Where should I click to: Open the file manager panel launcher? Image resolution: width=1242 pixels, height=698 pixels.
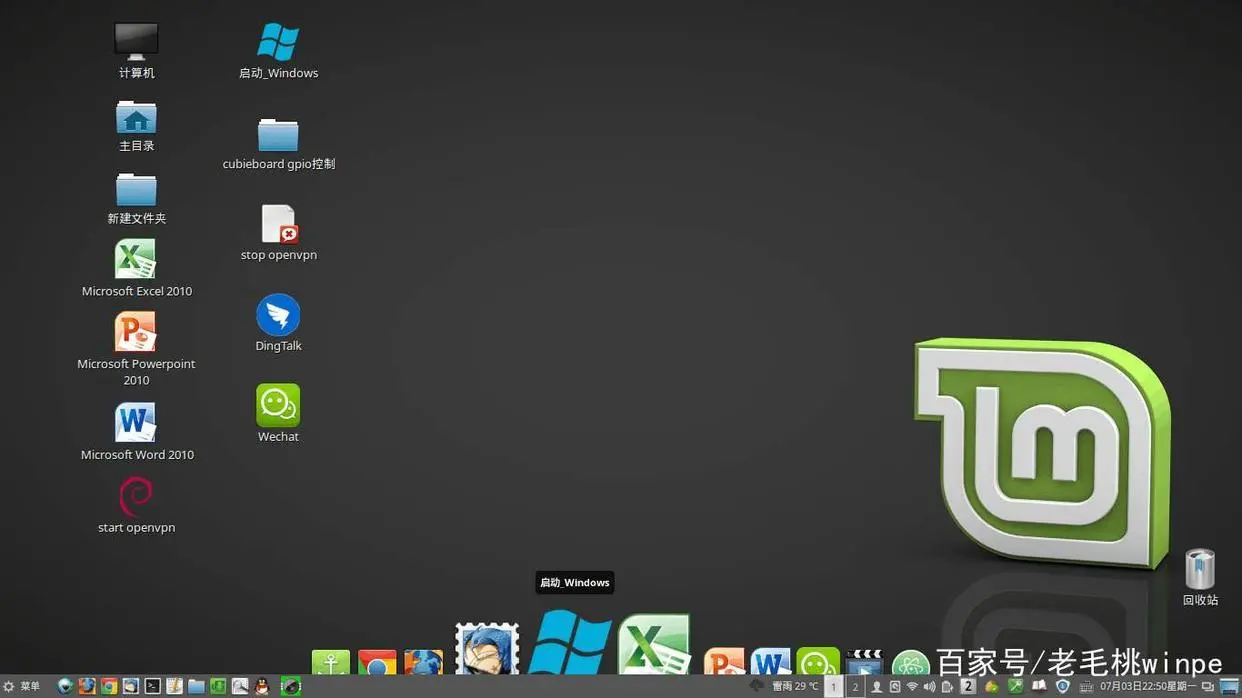[196, 686]
